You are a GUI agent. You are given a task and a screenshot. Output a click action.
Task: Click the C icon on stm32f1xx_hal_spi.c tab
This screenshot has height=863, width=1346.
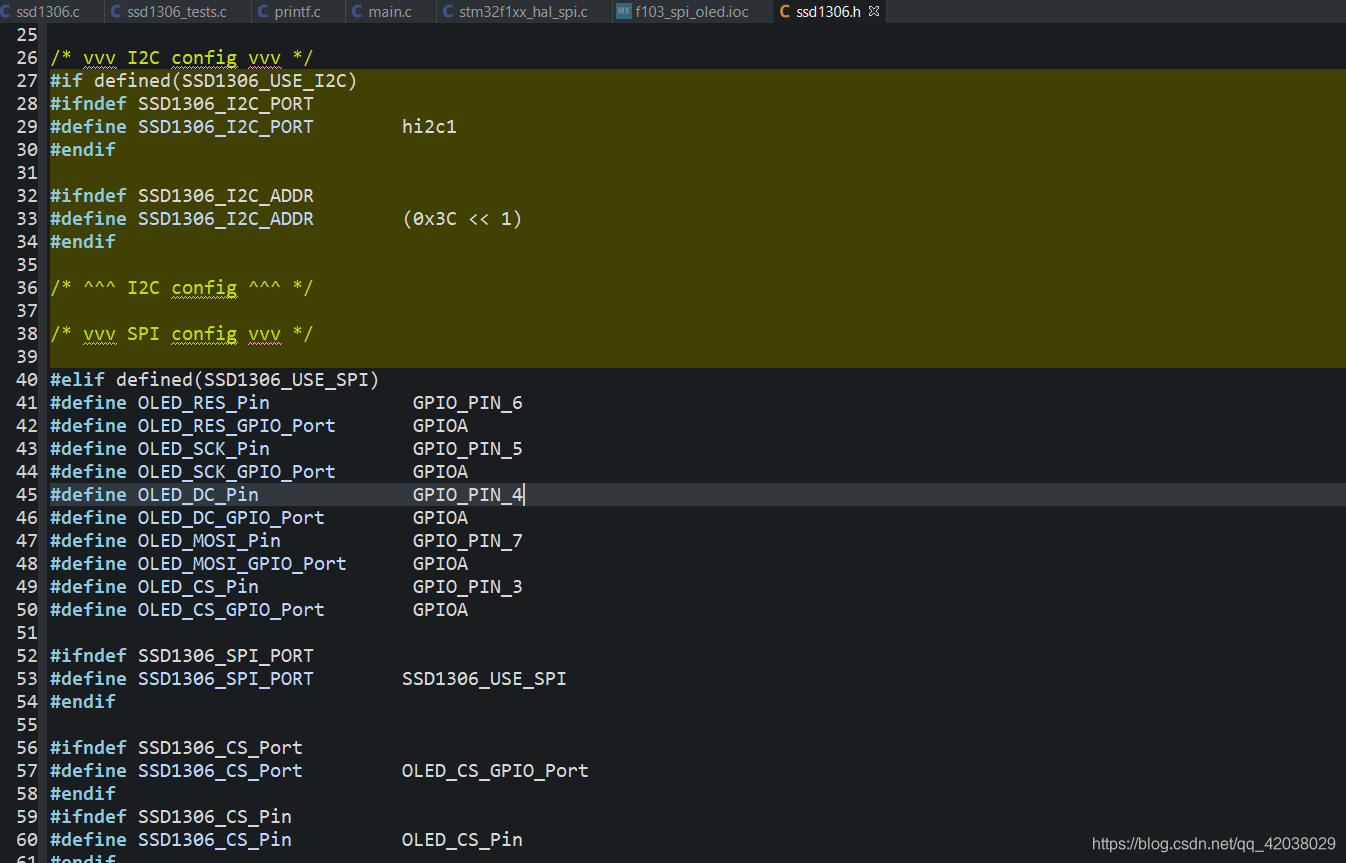click(x=448, y=12)
